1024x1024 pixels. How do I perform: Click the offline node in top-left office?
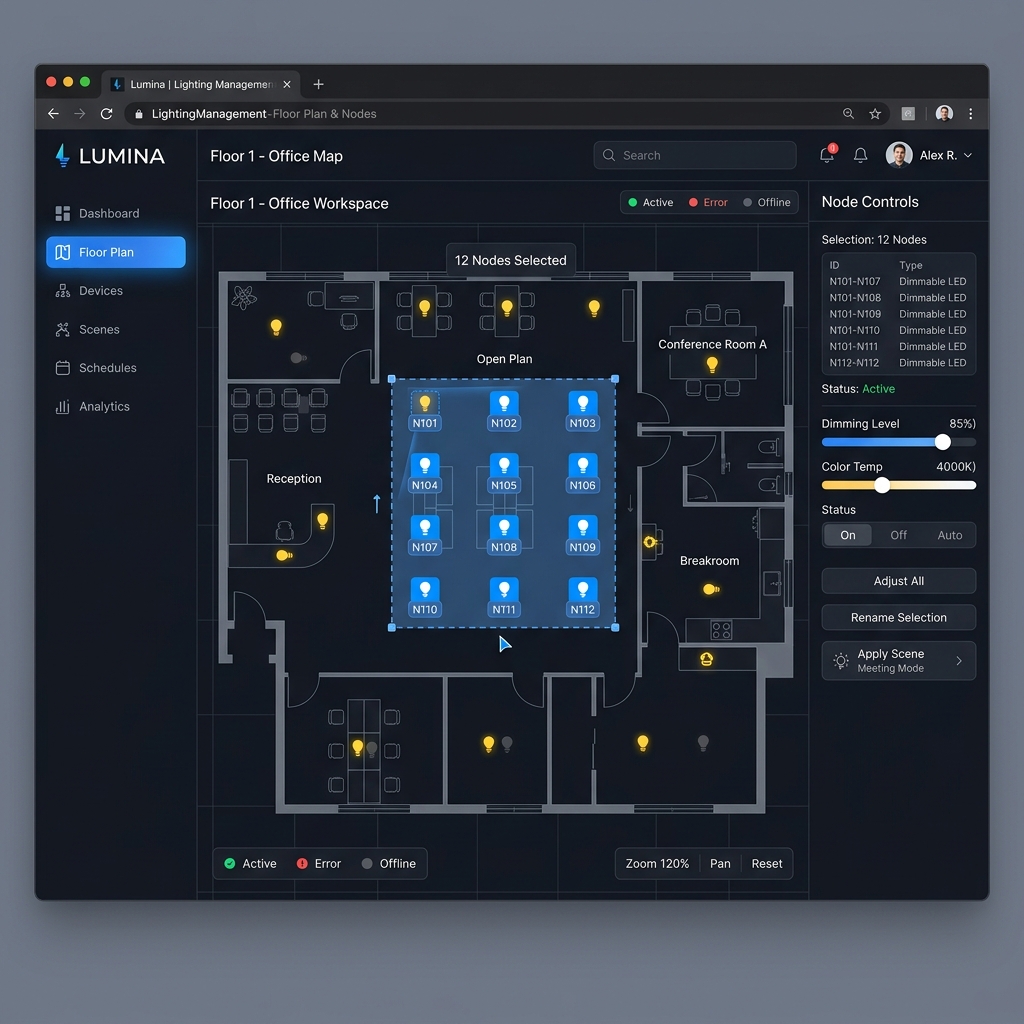(x=298, y=358)
